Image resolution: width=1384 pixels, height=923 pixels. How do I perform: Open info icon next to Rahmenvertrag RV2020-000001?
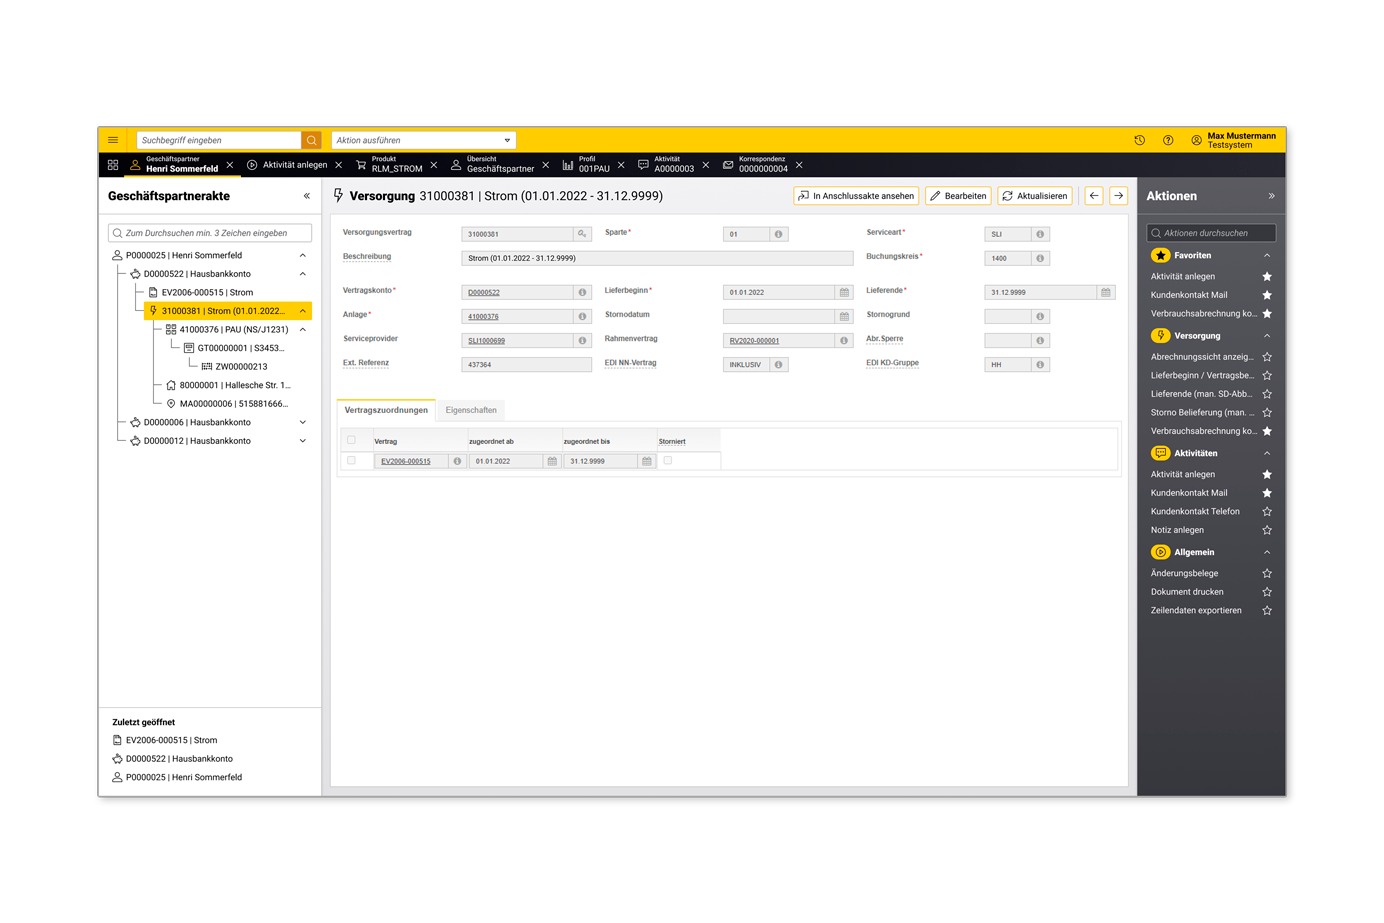[844, 340]
